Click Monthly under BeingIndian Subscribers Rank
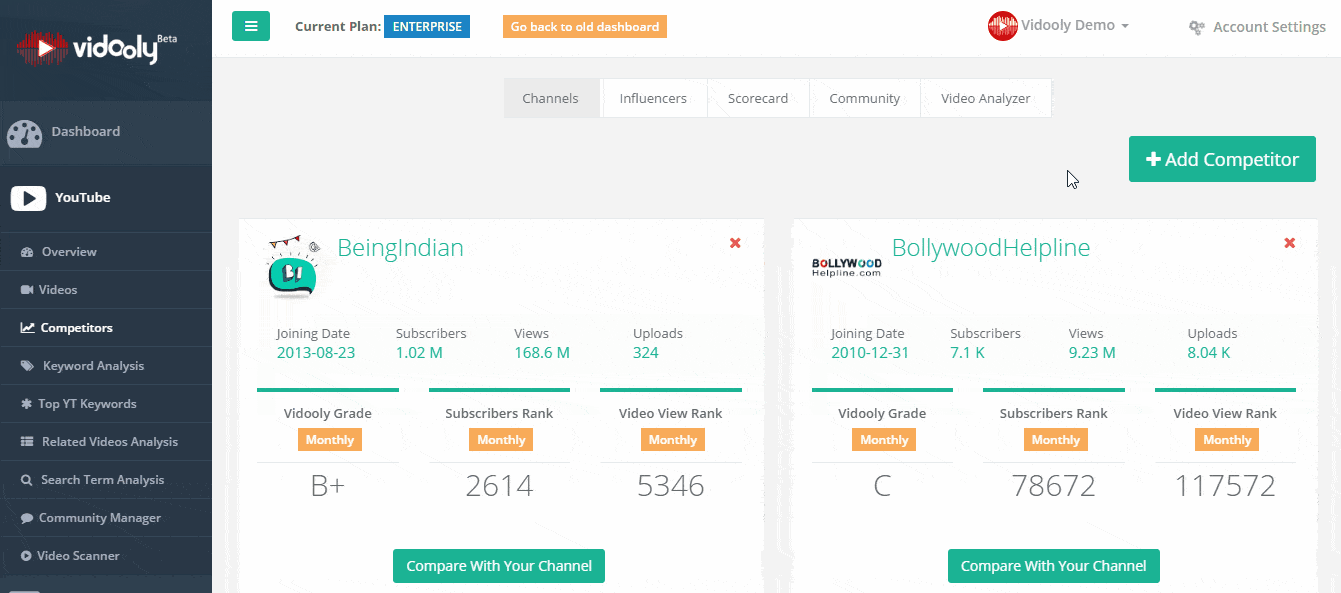Viewport: 1341px width, 593px height. [x=501, y=440]
